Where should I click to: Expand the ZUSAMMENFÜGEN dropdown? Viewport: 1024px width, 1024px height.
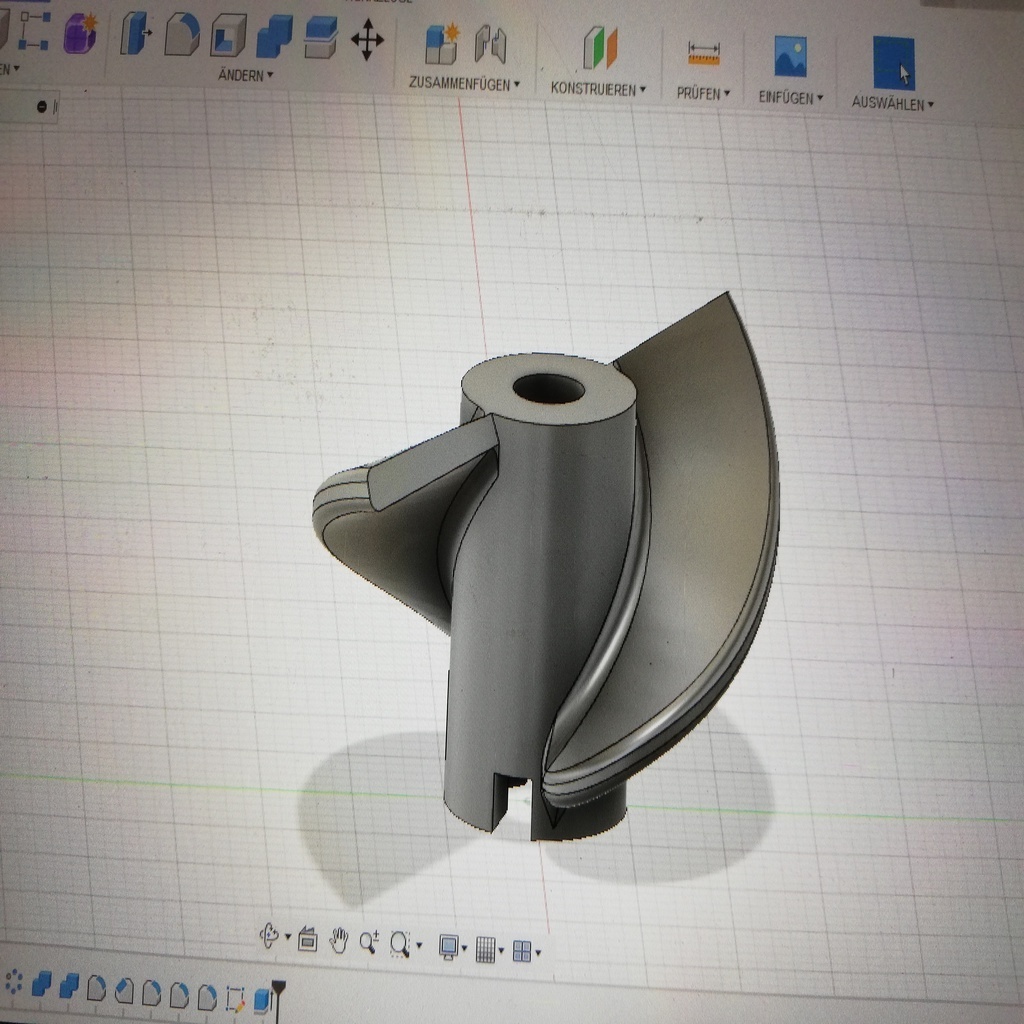click(464, 84)
